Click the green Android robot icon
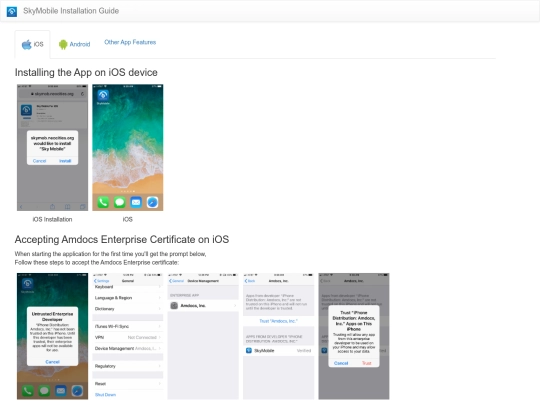Image resolution: width=540 pixels, height=405 pixels. click(63, 44)
